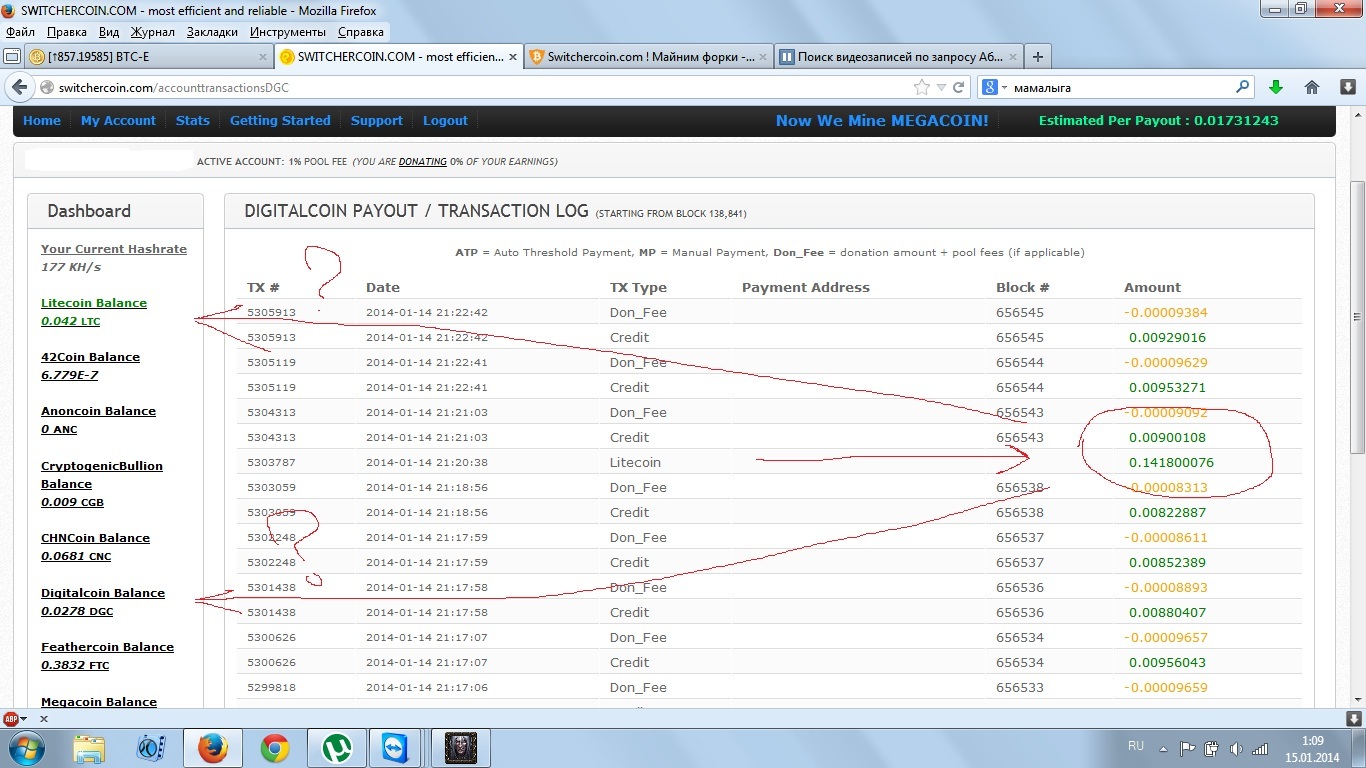
Task: Click the Logout link
Action: click(x=445, y=120)
